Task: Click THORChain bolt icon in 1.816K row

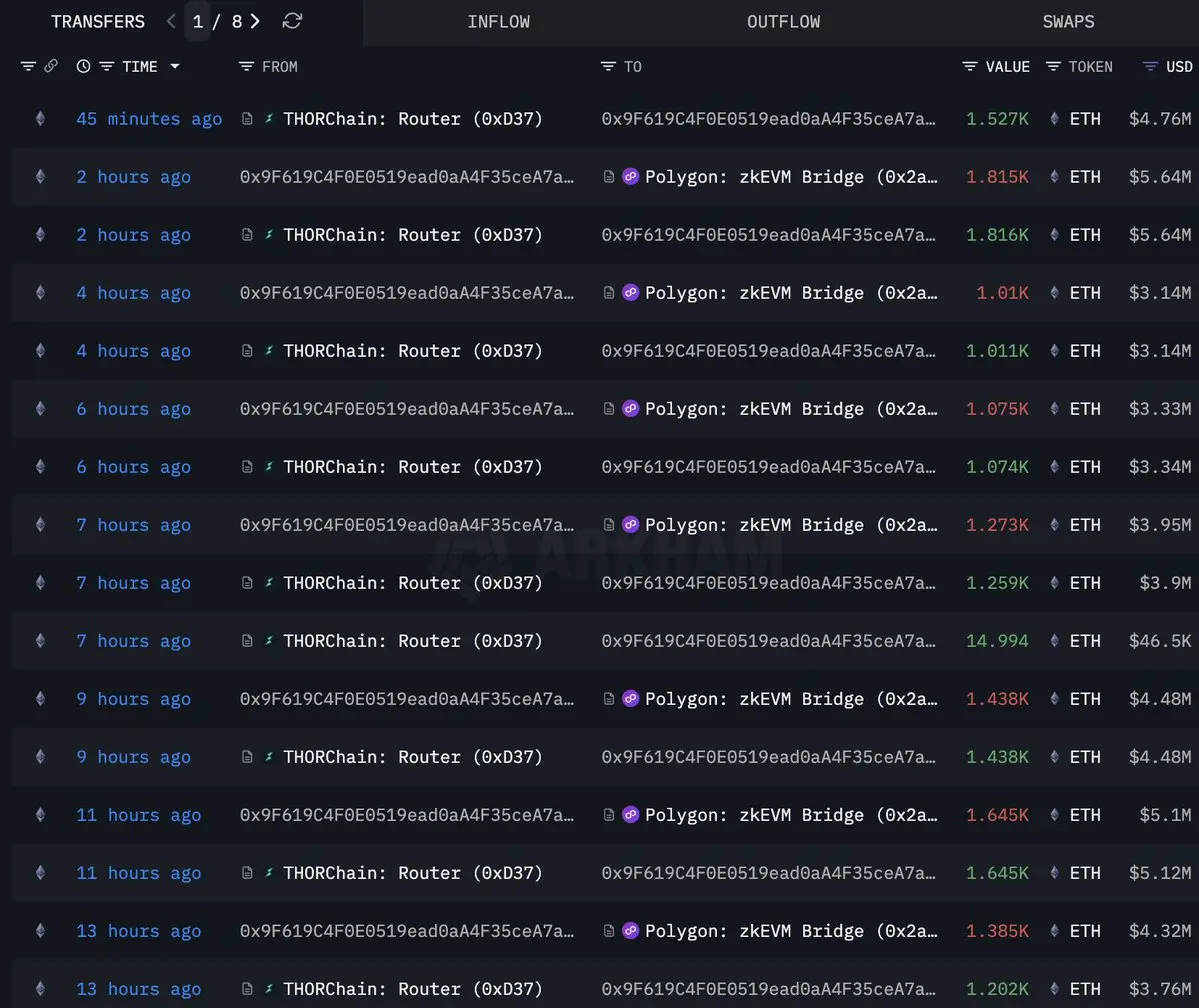Action: click(x=268, y=235)
